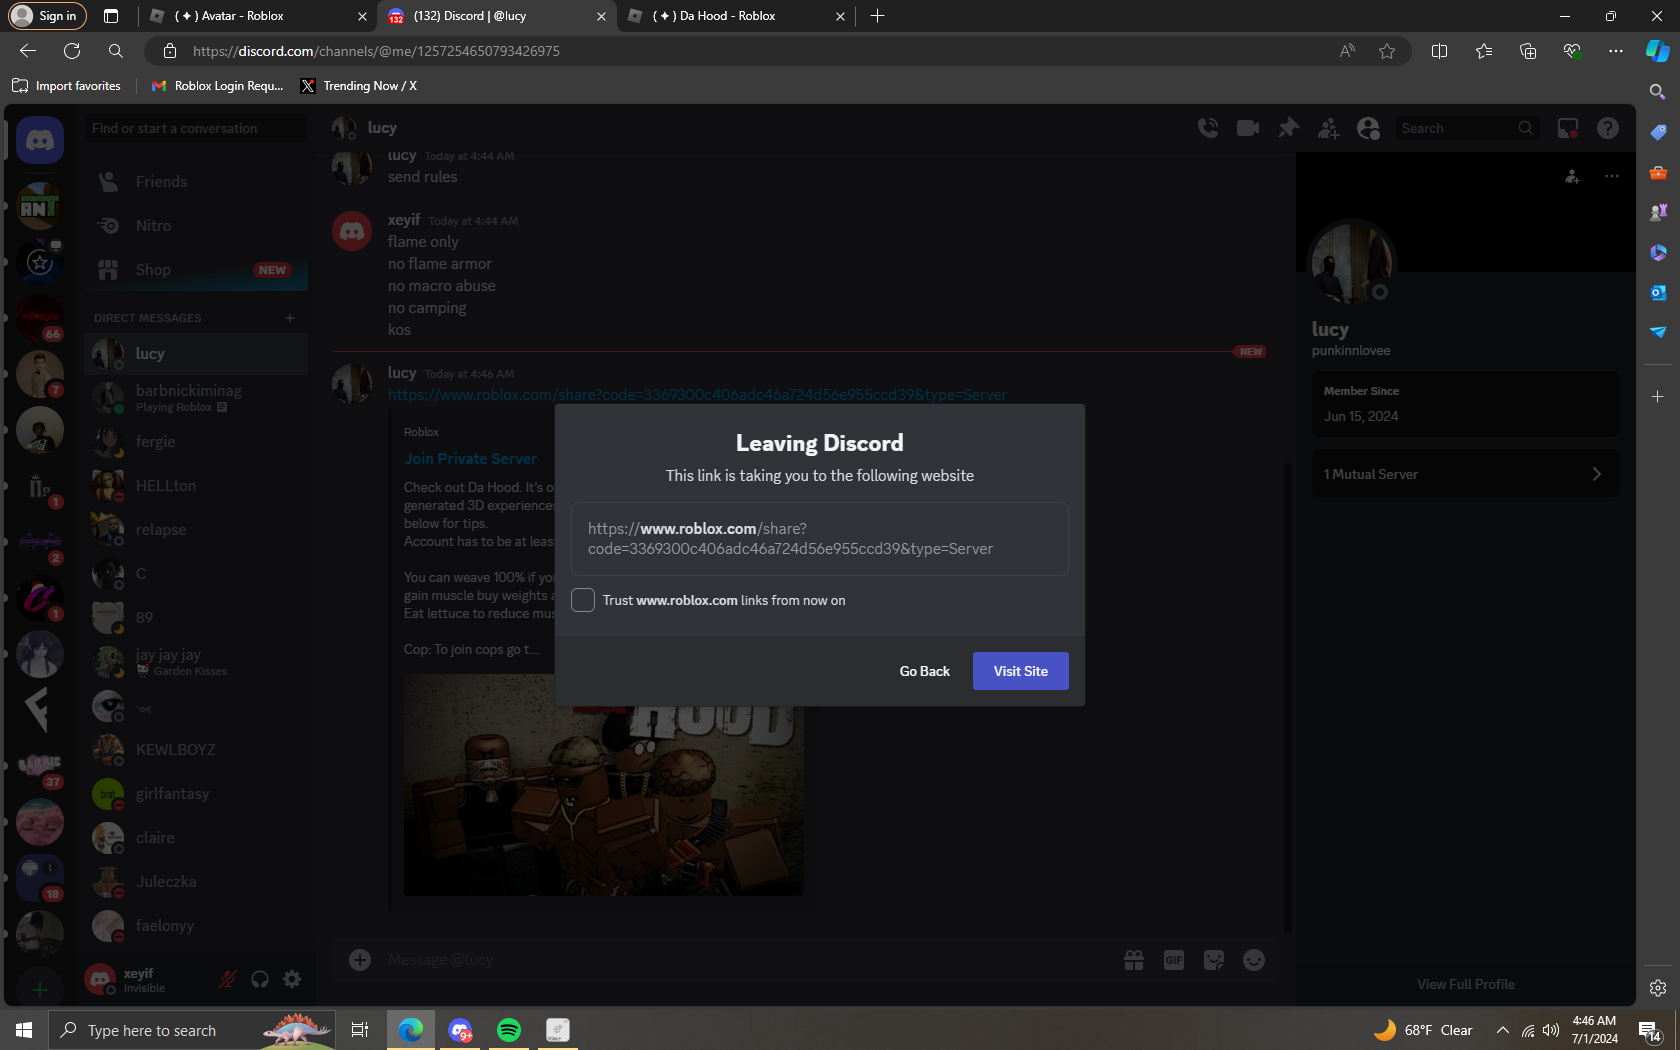Open DM with girlfantasy

tap(196, 793)
